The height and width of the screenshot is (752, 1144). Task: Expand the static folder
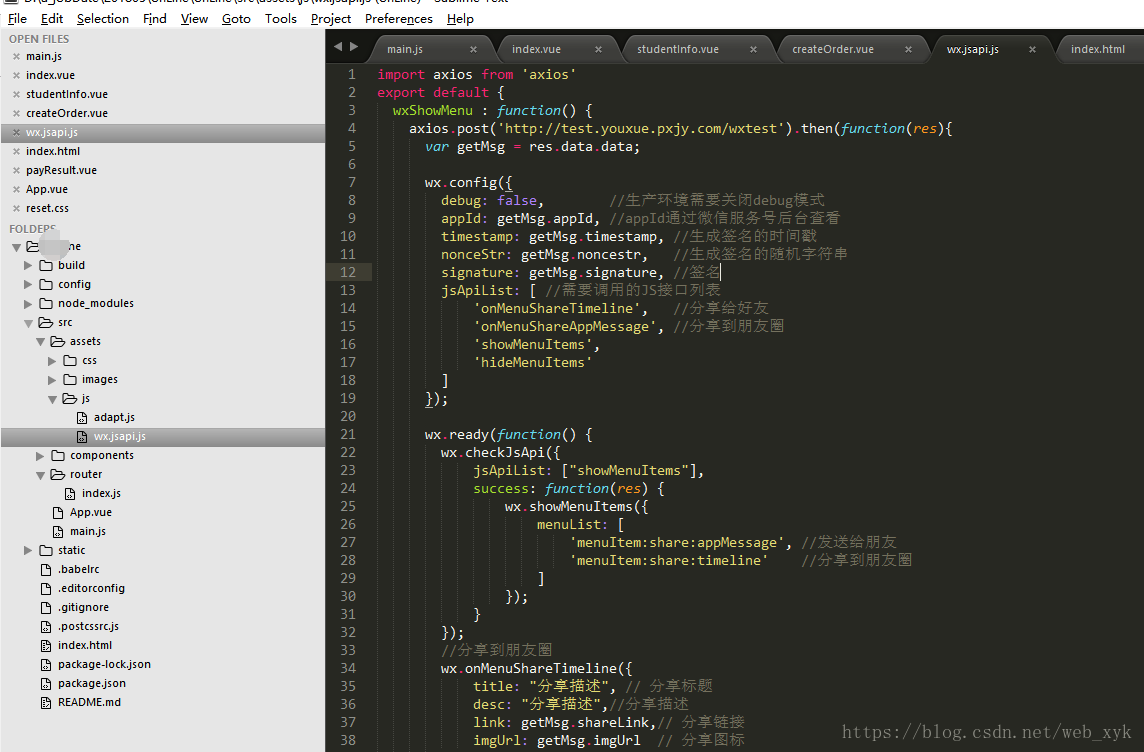pos(28,551)
